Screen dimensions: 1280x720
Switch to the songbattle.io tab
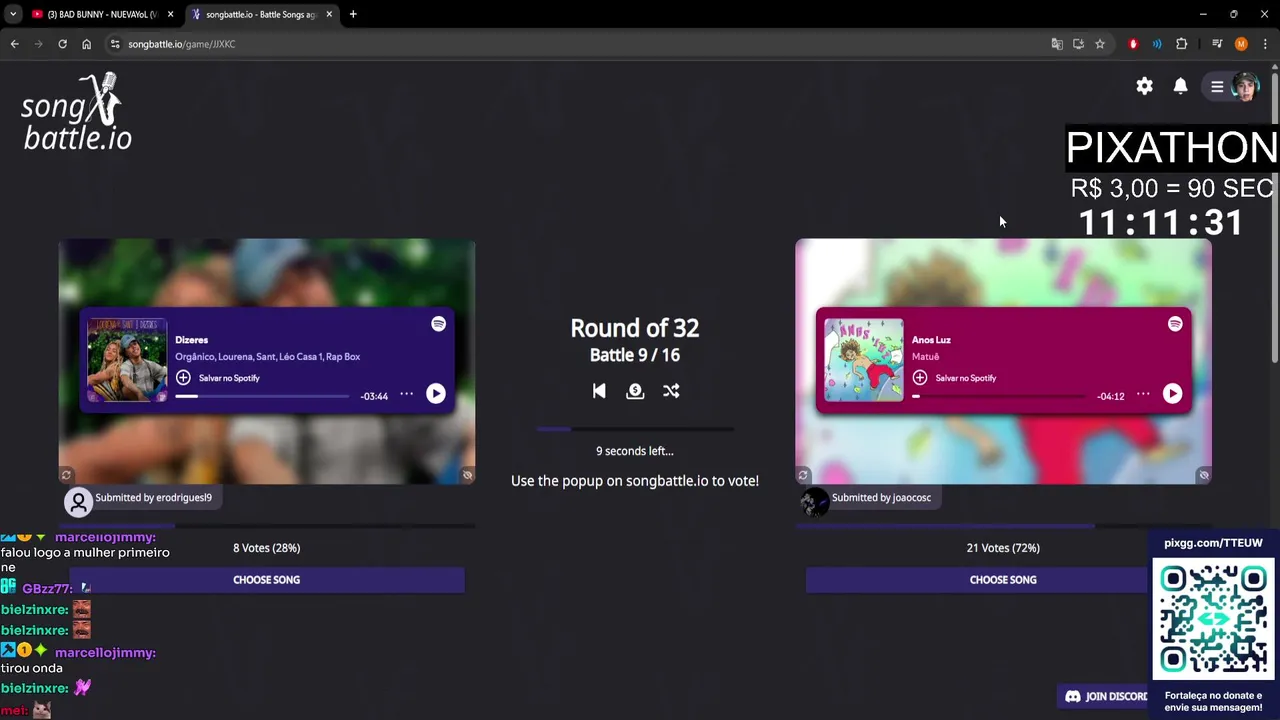(x=262, y=14)
